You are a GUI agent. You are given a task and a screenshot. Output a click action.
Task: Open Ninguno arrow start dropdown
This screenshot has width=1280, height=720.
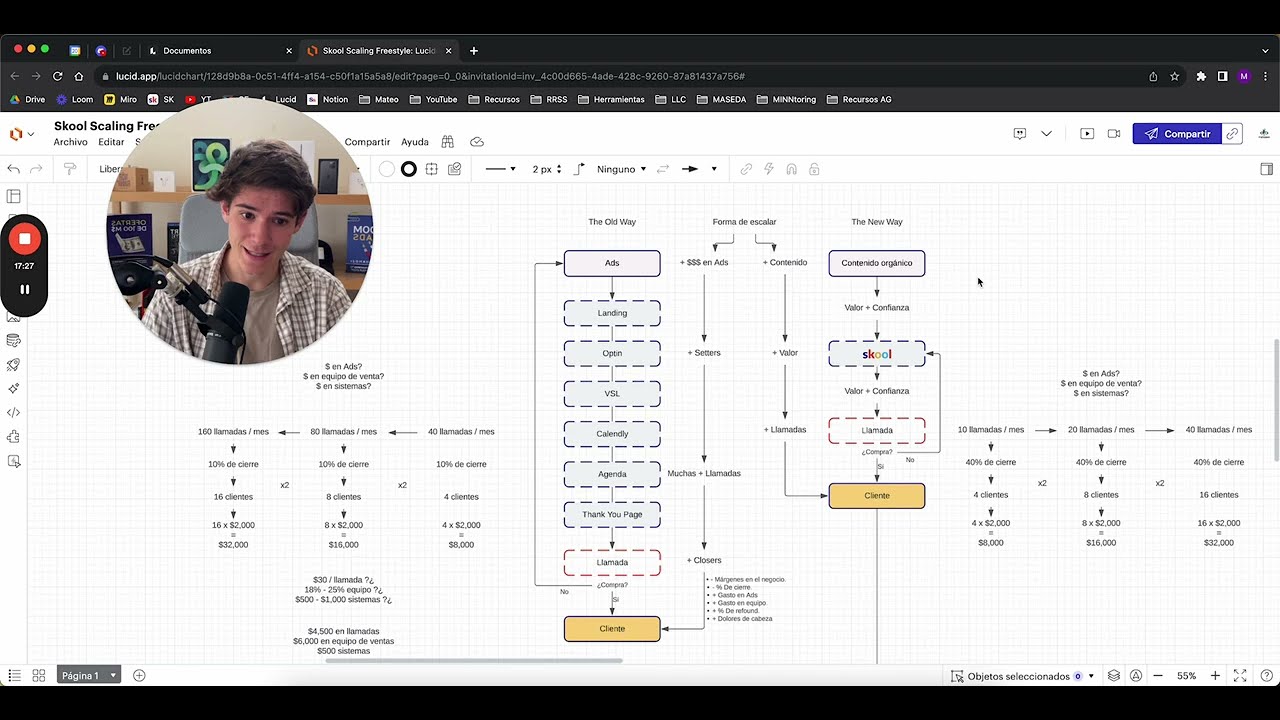(x=621, y=169)
